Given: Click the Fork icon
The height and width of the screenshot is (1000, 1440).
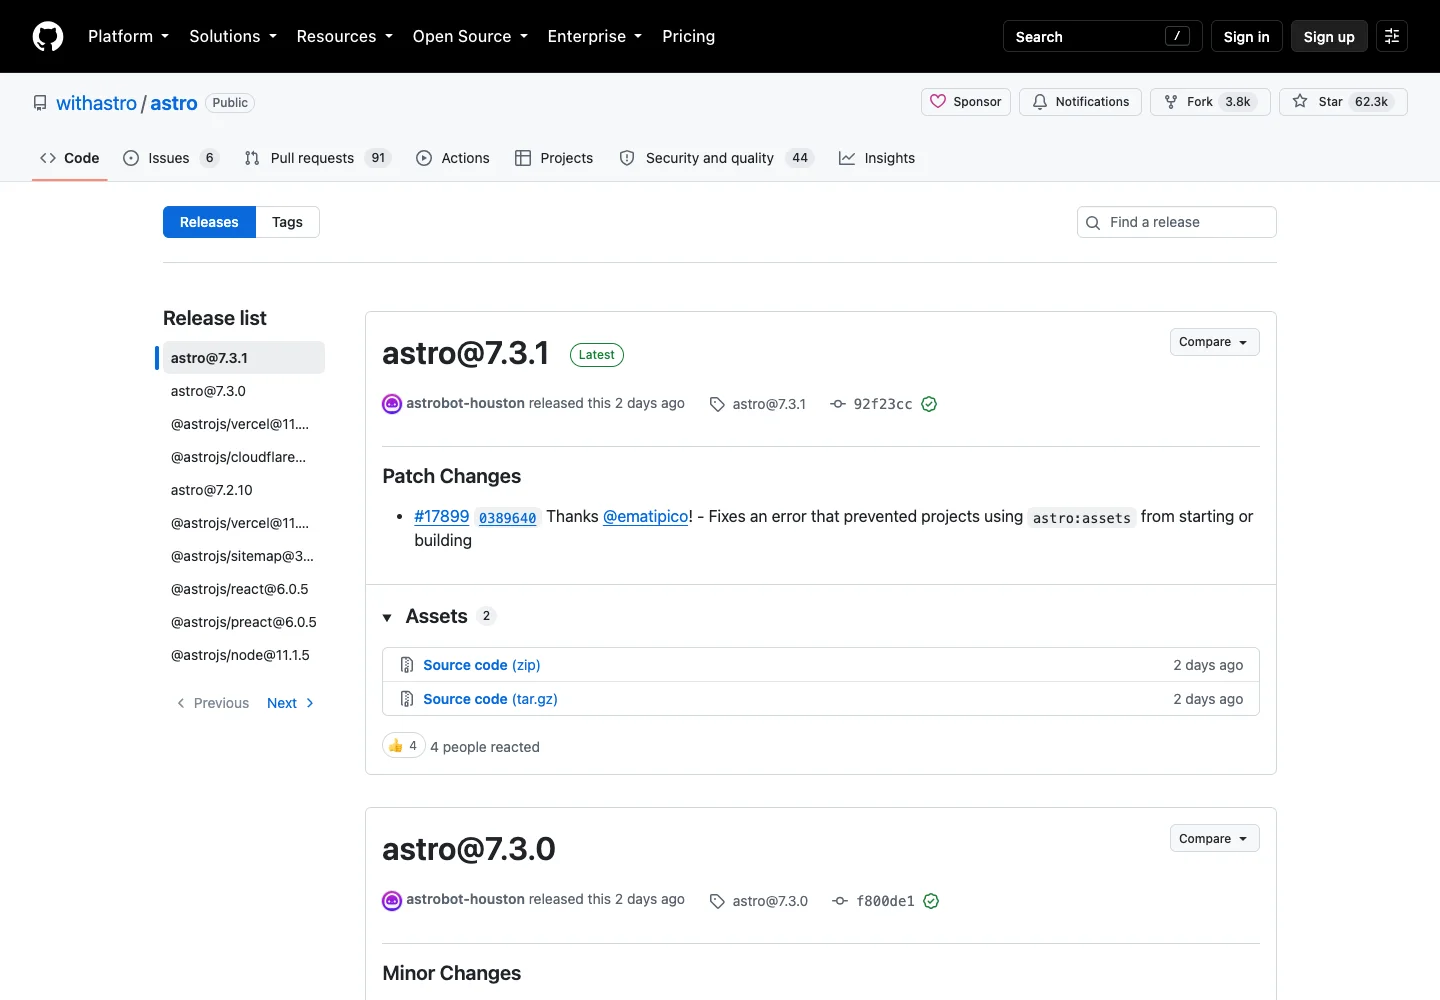Looking at the screenshot, I should click(x=1171, y=102).
